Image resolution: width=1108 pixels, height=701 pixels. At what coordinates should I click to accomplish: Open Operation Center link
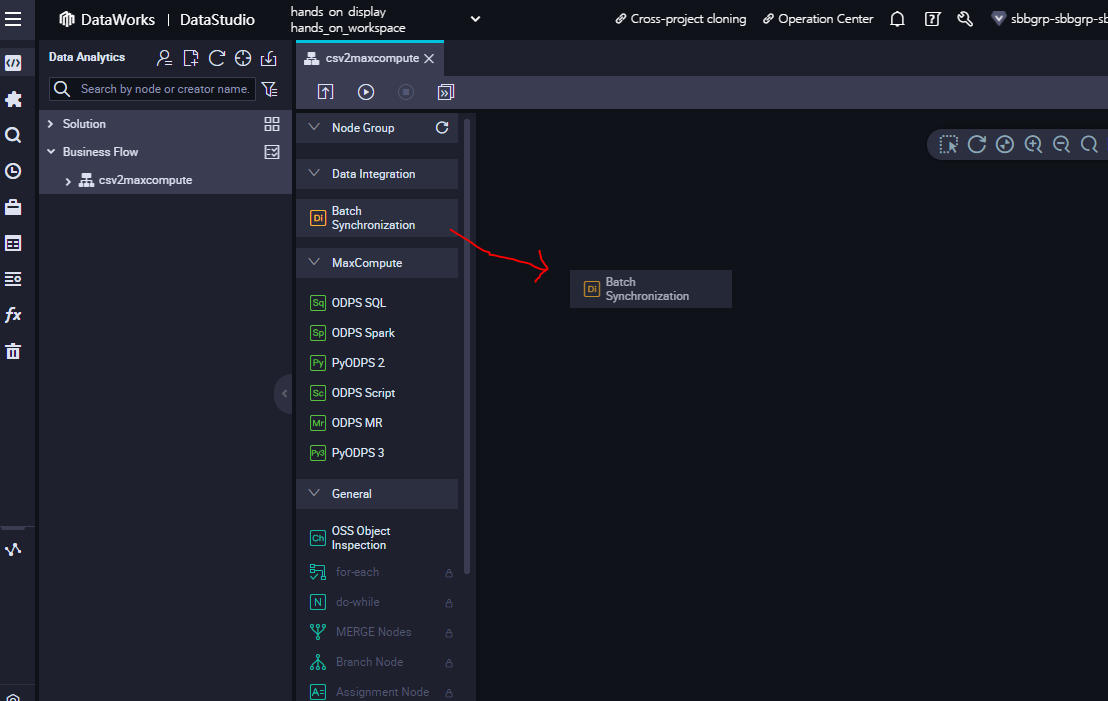[x=818, y=19]
